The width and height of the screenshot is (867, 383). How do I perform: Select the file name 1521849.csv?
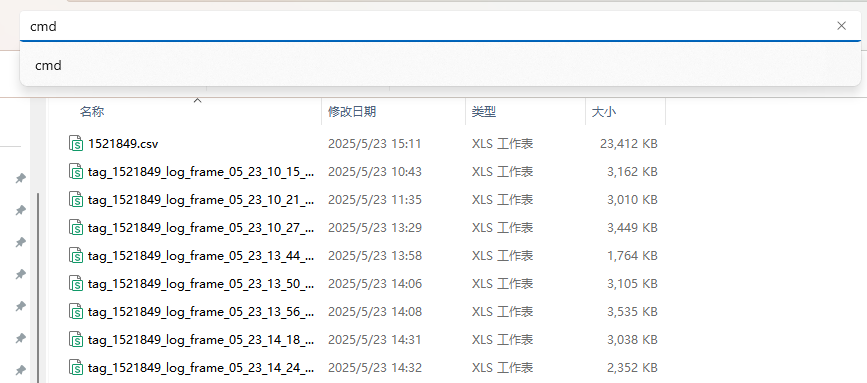click(x=123, y=144)
